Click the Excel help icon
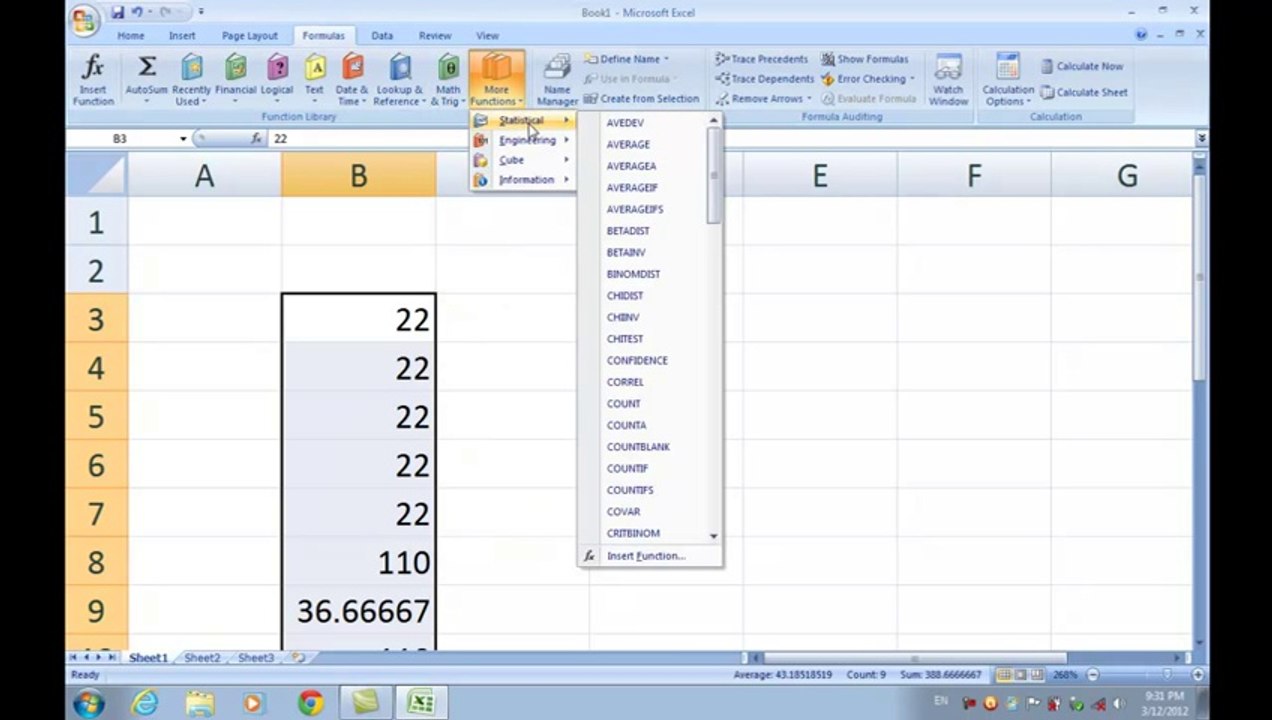 tap(1142, 34)
